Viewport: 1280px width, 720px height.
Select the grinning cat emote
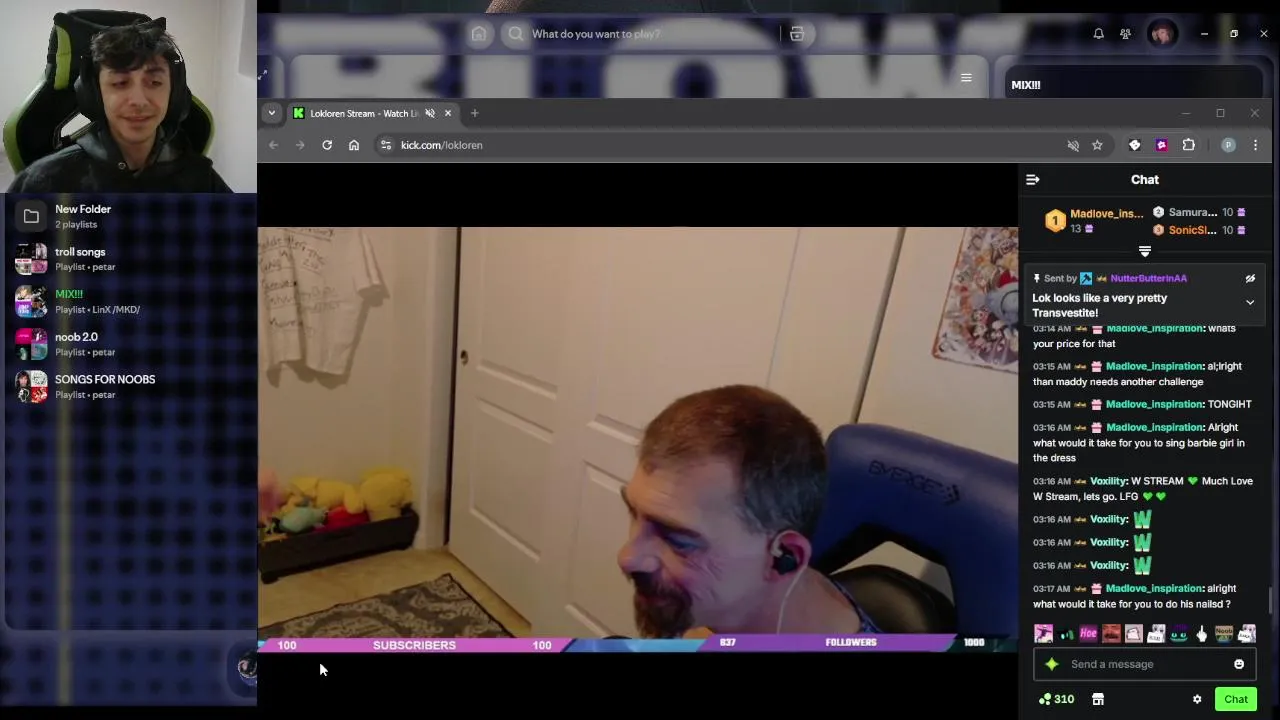[x=1179, y=634]
